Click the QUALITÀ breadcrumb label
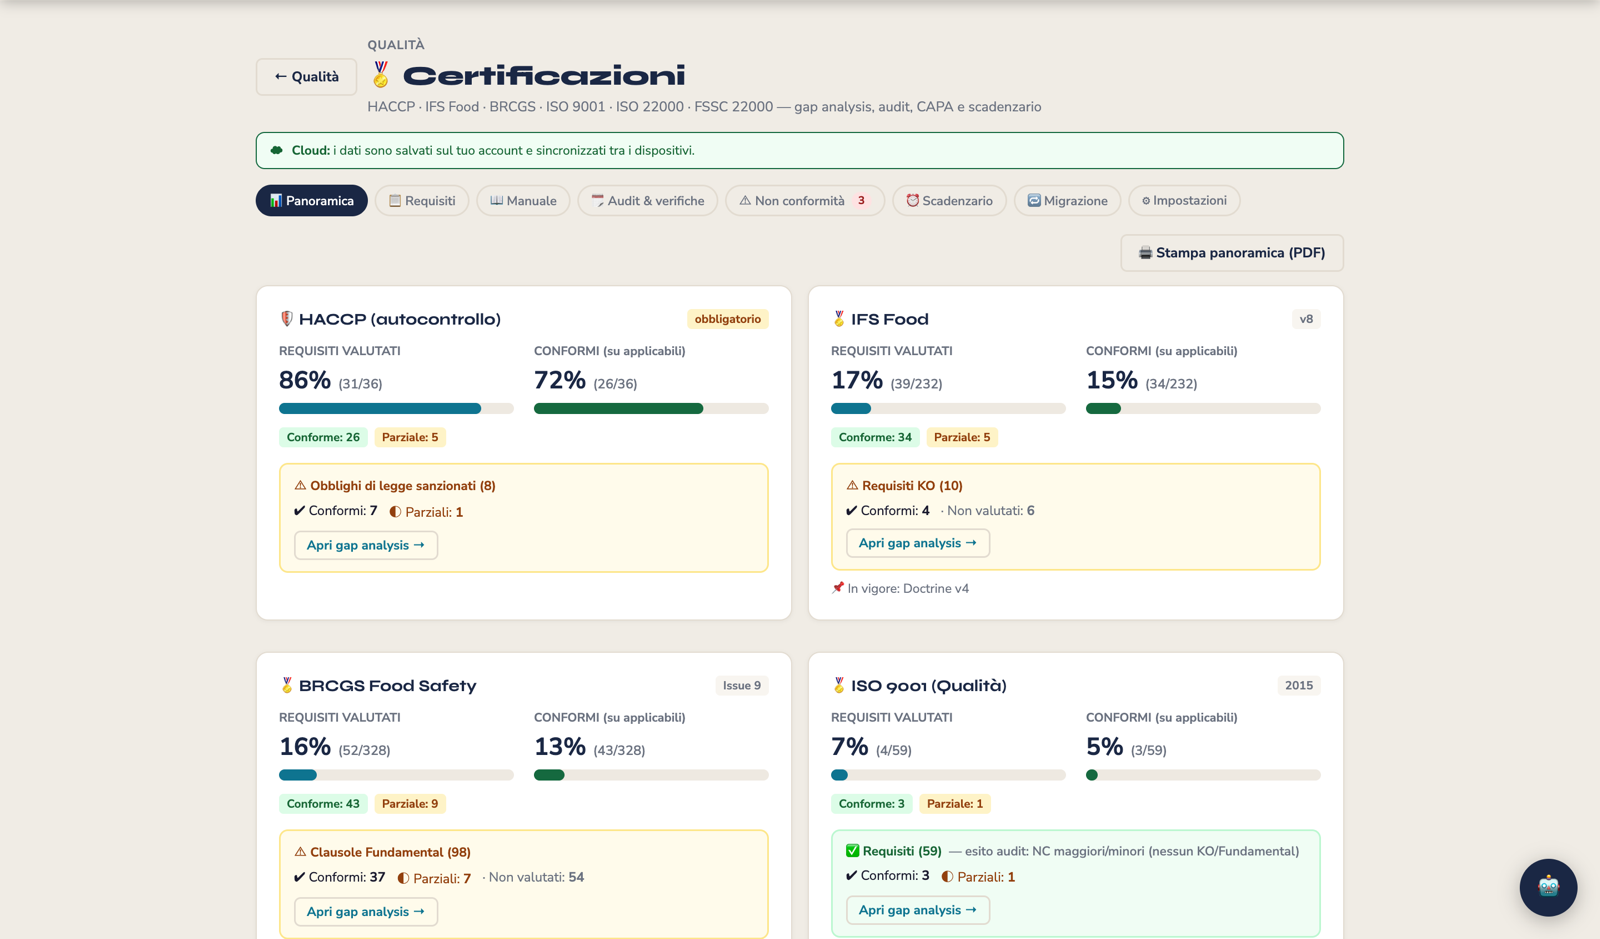This screenshot has height=939, width=1600. [x=396, y=45]
